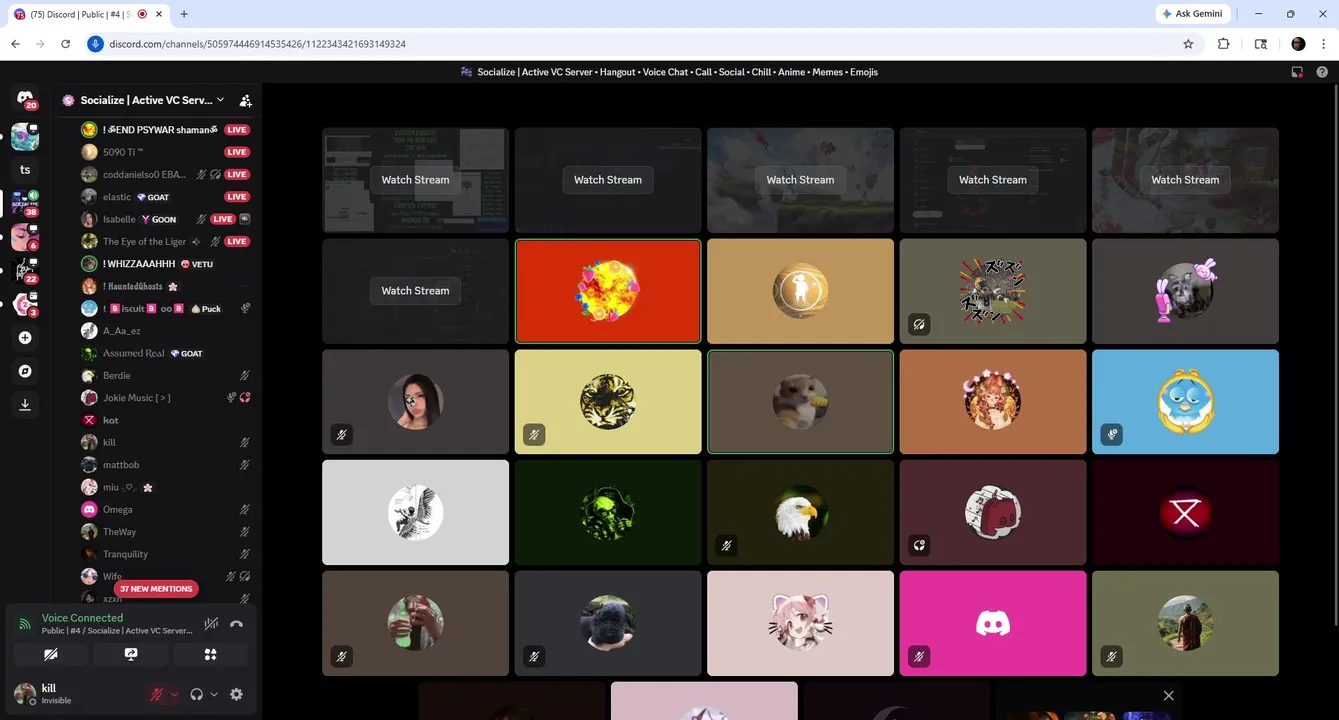Open Chrome three-dot menu
The width and height of the screenshot is (1339, 720).
coord(1324,44)
